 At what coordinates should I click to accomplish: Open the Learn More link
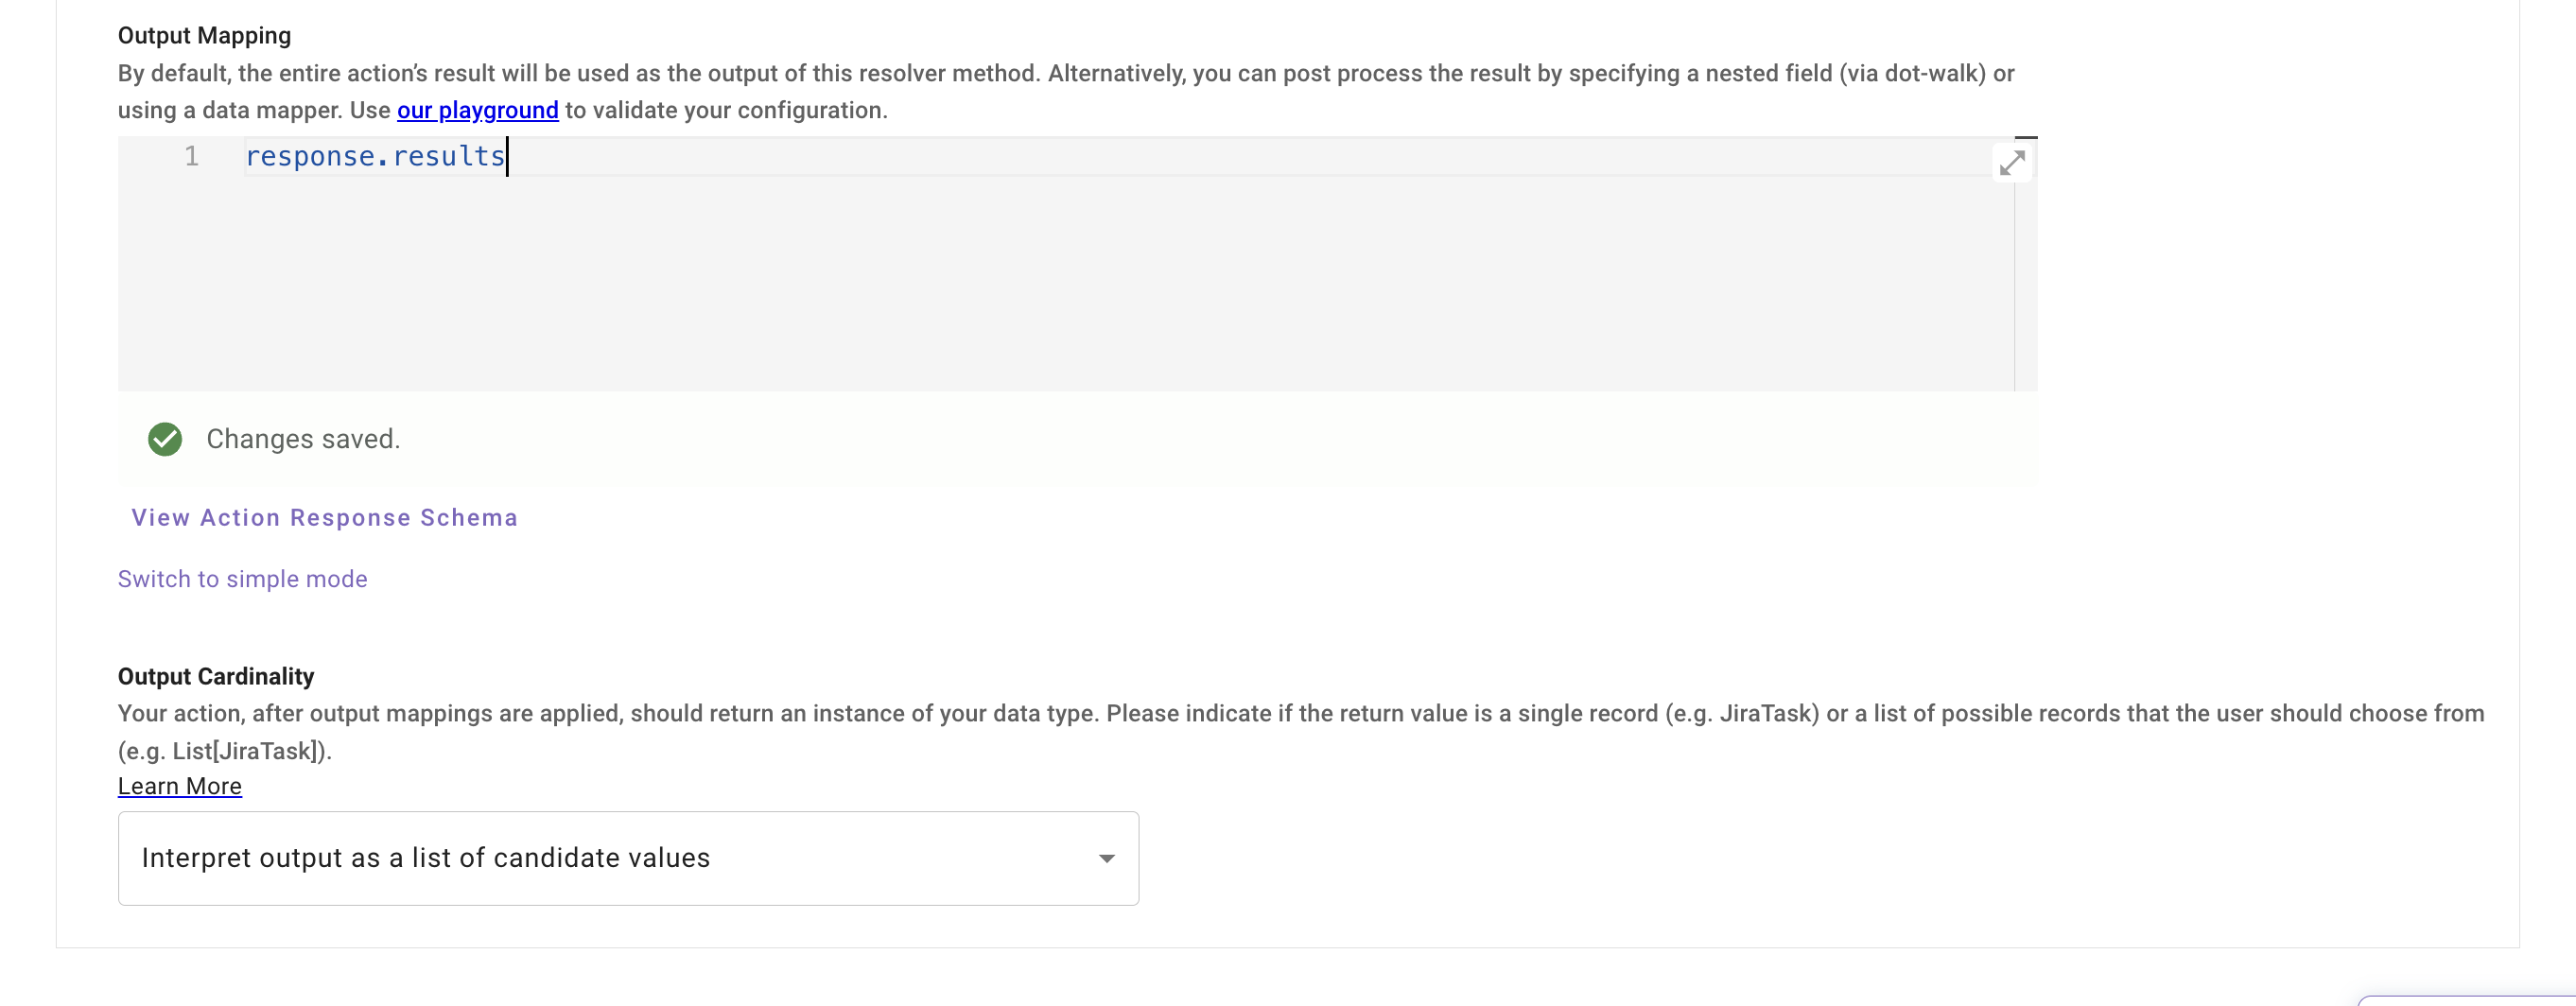coord(180,786)
